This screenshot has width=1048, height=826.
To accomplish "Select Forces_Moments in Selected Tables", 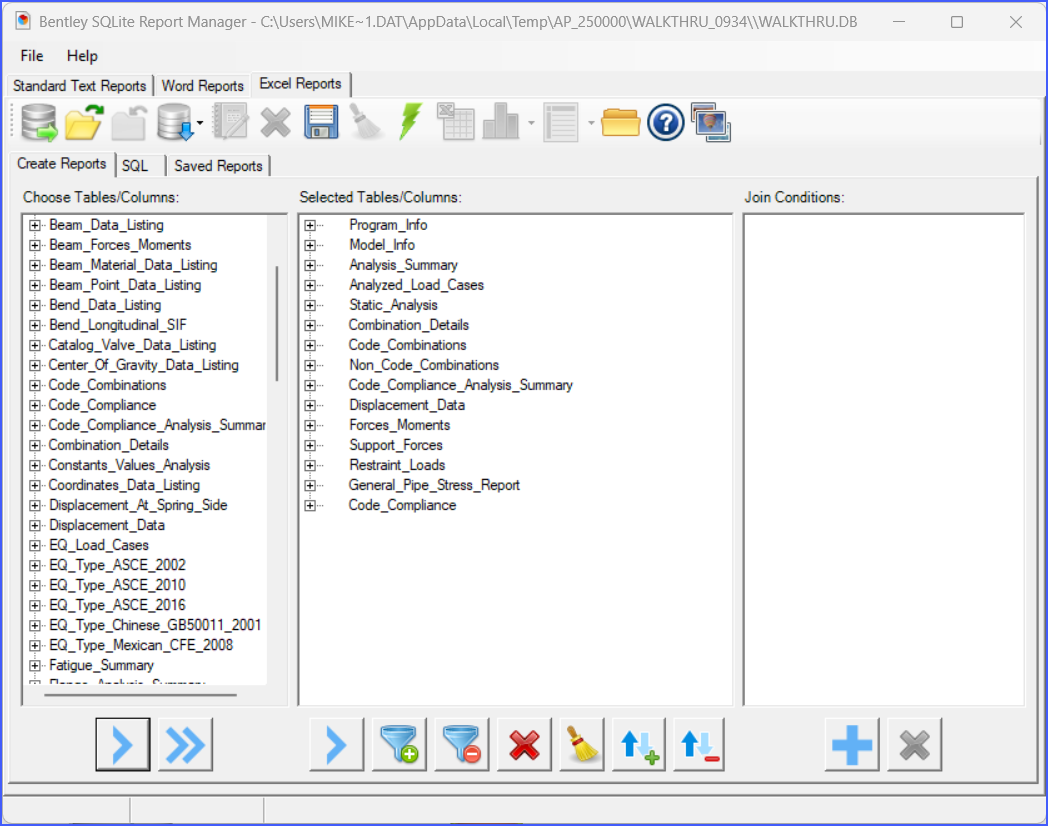I will coord(400,425).
